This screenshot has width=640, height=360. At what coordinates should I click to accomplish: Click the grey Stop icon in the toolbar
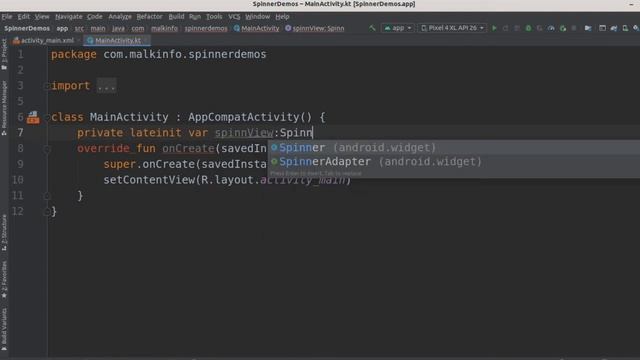[574, 28]
